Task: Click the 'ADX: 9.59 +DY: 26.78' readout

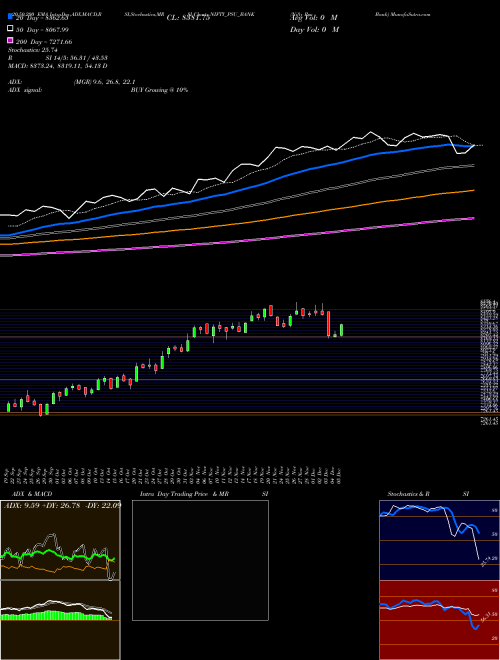Action: [x=44, y=505]
